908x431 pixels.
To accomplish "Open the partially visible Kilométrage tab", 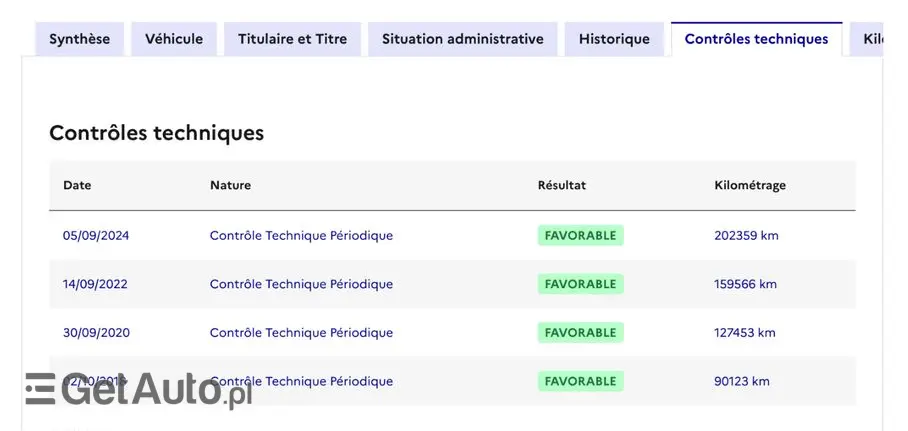I will tap(872, 39).
